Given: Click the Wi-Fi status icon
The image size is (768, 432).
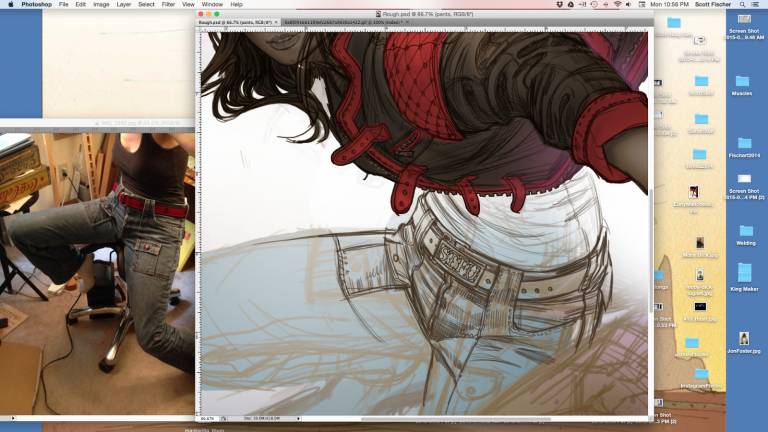Looking at the screenshot, I should 617,4.
